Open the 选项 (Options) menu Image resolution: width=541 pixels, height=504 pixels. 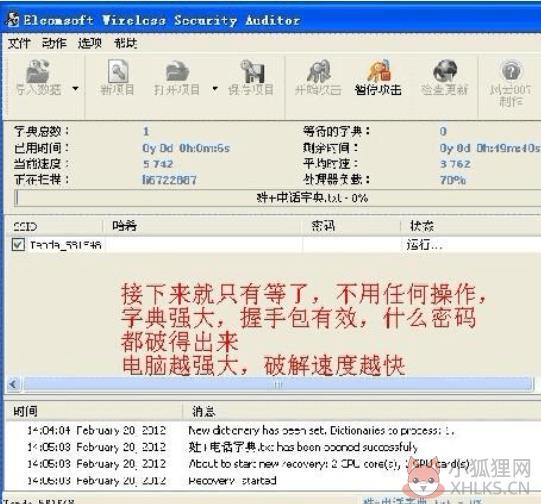pos(90,43)
